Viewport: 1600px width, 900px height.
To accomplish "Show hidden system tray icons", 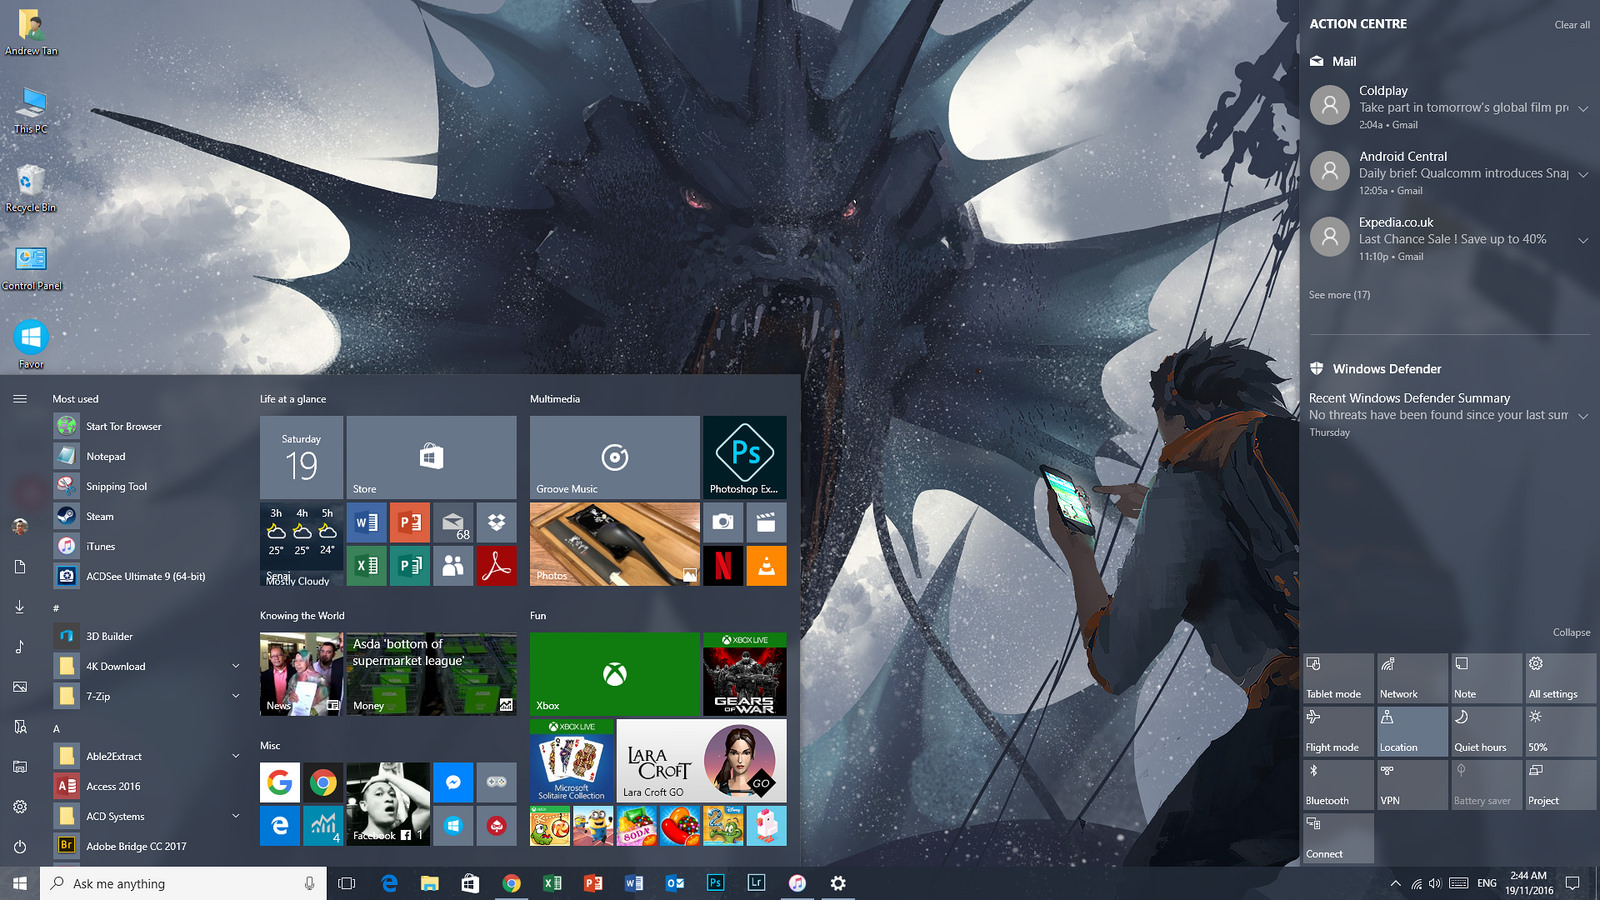I will [1395, 883].
